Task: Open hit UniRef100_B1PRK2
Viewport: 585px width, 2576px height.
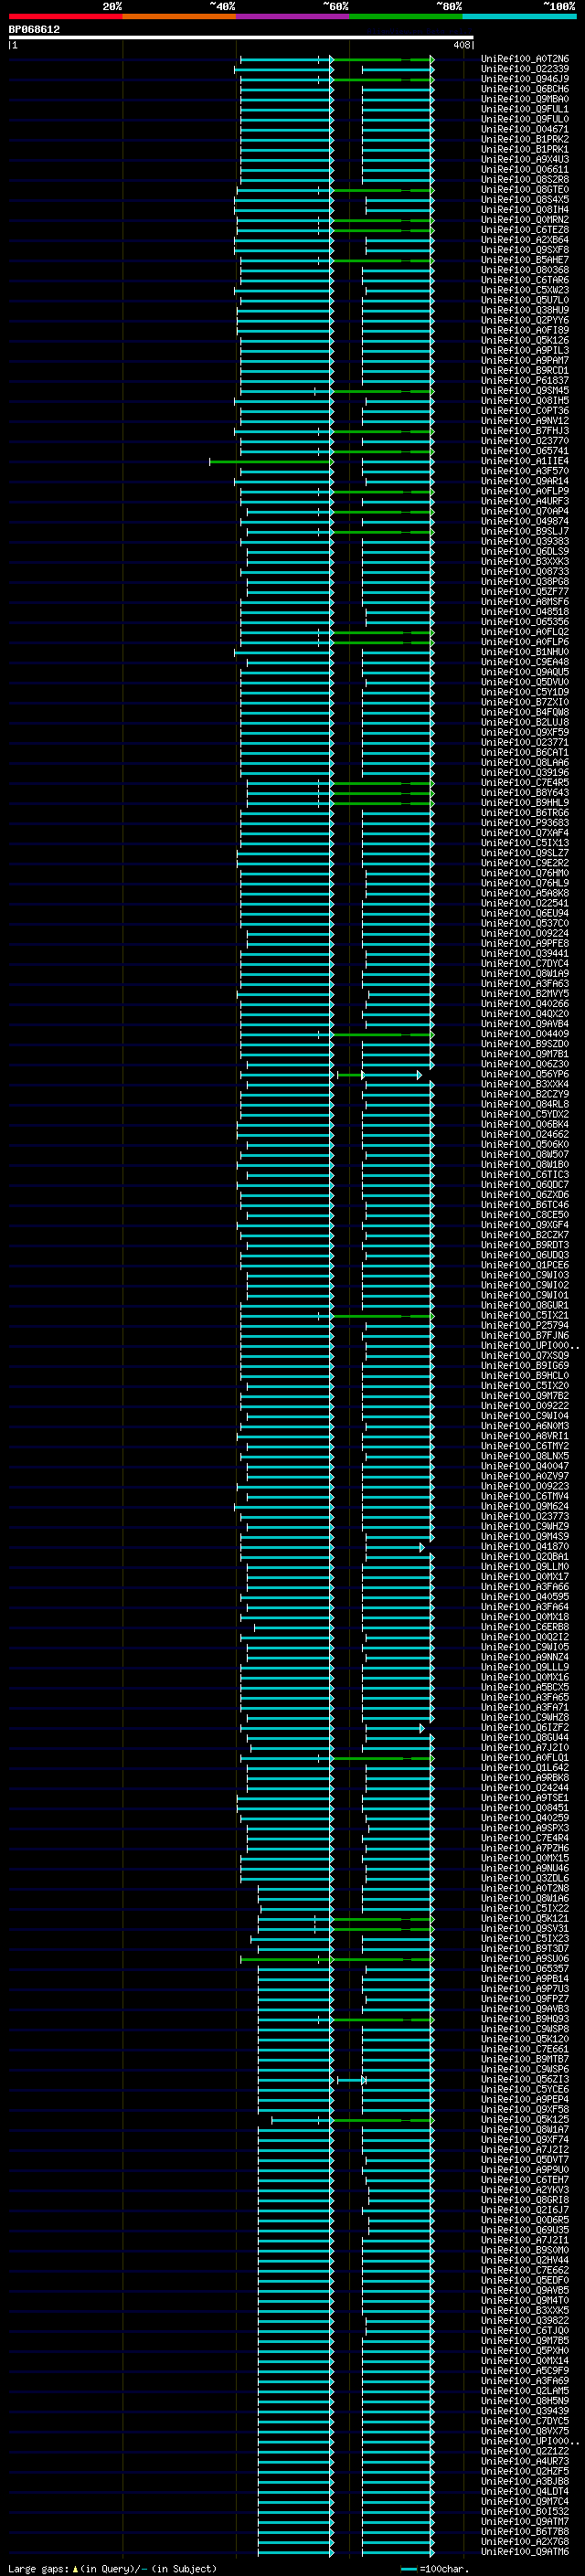Action: coord(525,139)
